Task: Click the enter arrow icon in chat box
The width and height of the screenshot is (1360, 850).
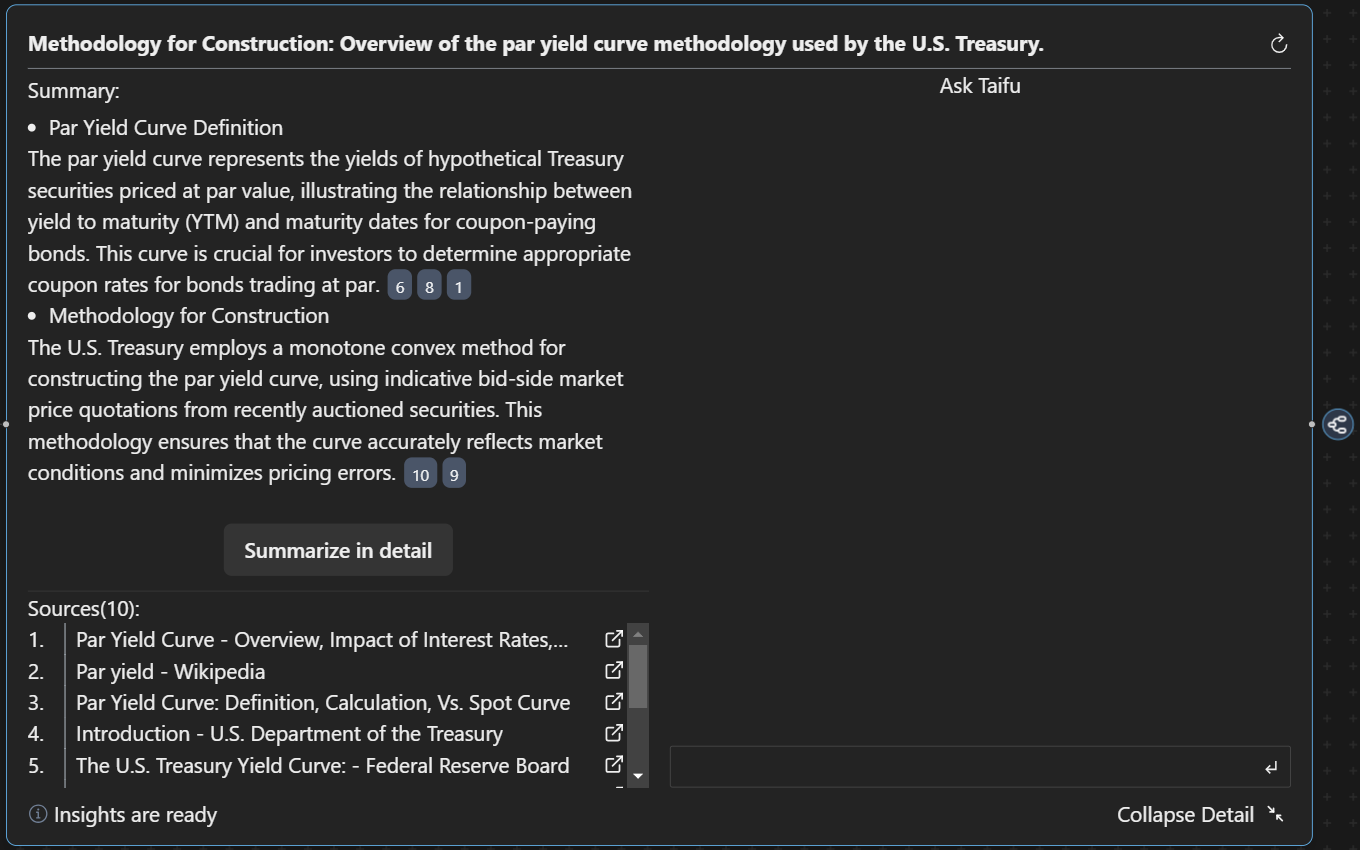Action: 1270,768
